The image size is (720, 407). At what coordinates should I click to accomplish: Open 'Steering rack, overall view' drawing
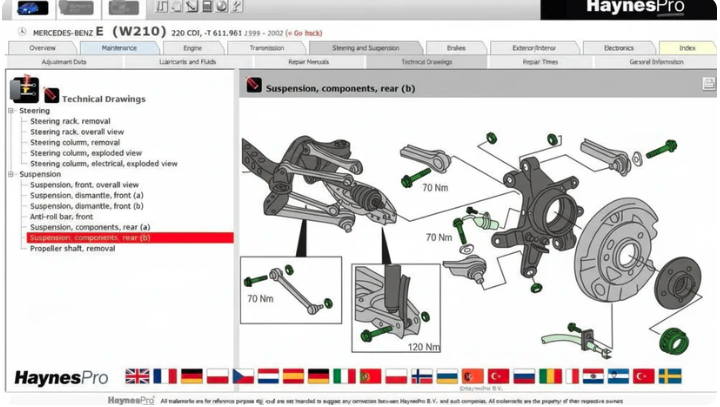coord(77,132)
